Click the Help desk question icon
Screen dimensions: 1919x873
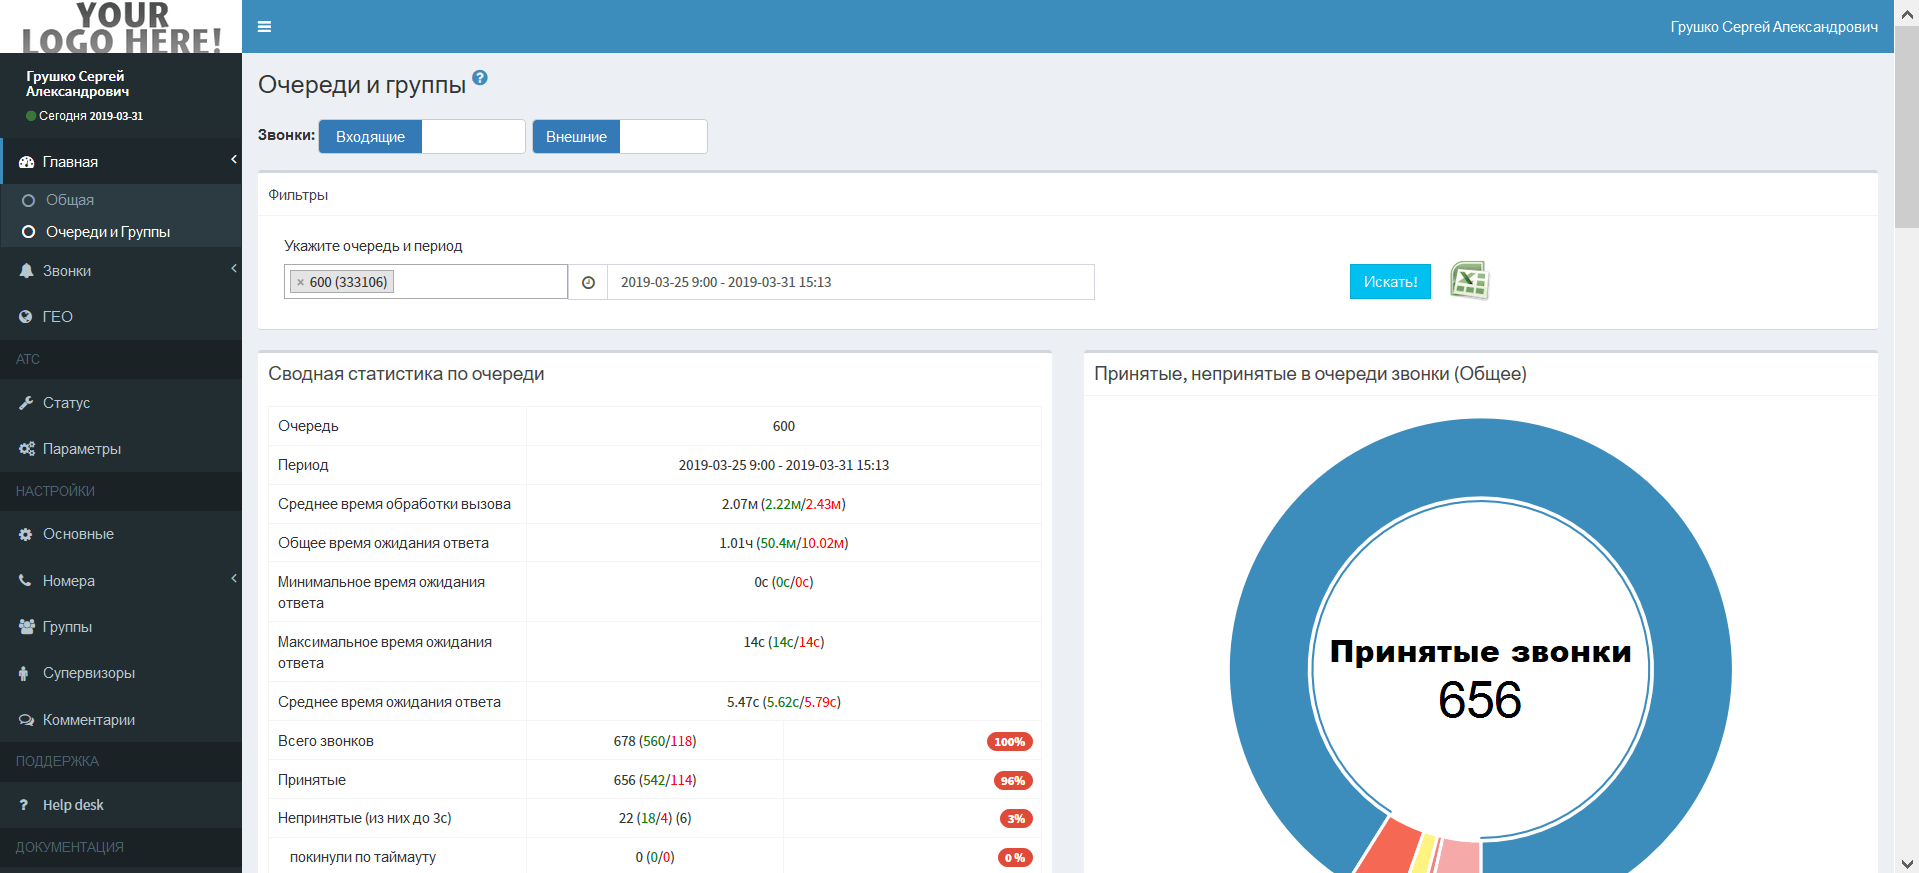[x=24, y=805]
